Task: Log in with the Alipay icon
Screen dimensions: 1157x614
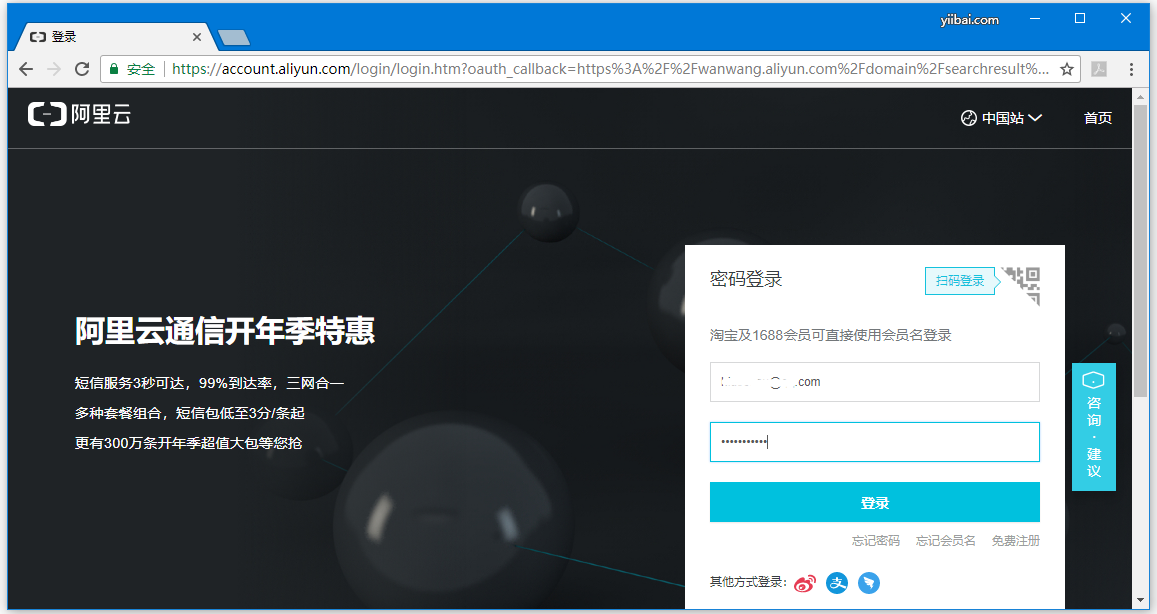Action: [x=837, y=583]
